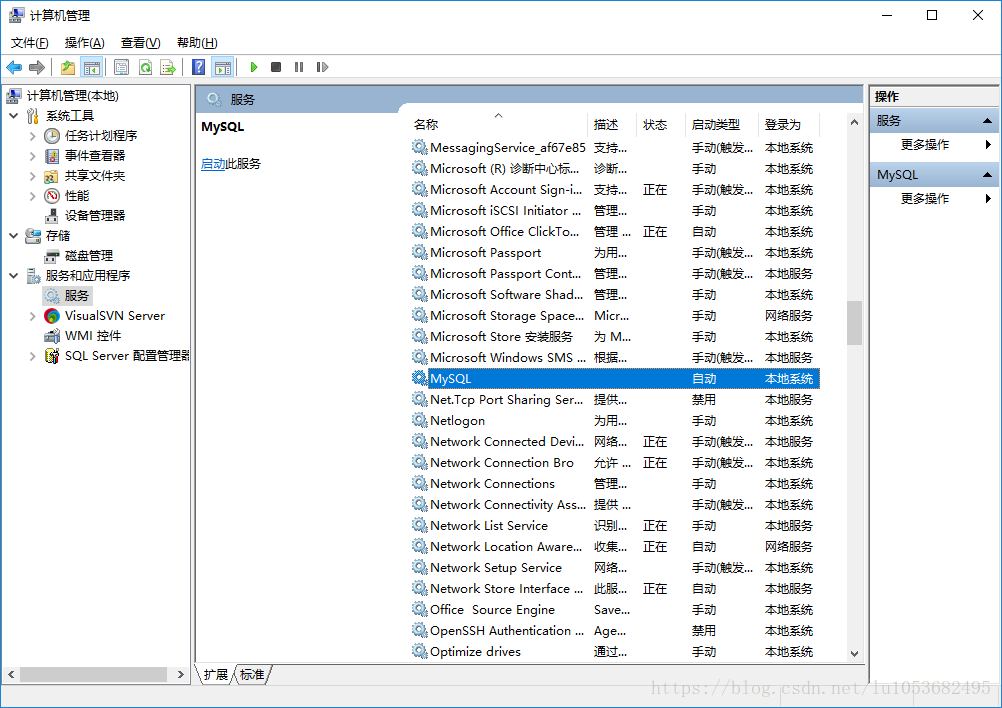This screenshot has height=708, width=1002.
Task: Switch to the 标准 tab
Action: click(252, 674)
